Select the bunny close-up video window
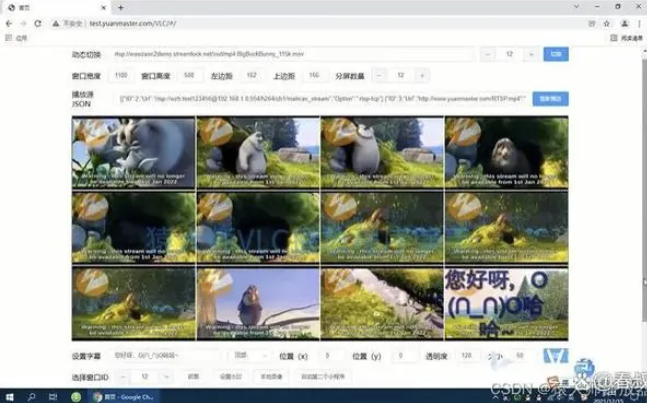Image resolution: width=647 pixels, height=403 pixels. point(133,153)
